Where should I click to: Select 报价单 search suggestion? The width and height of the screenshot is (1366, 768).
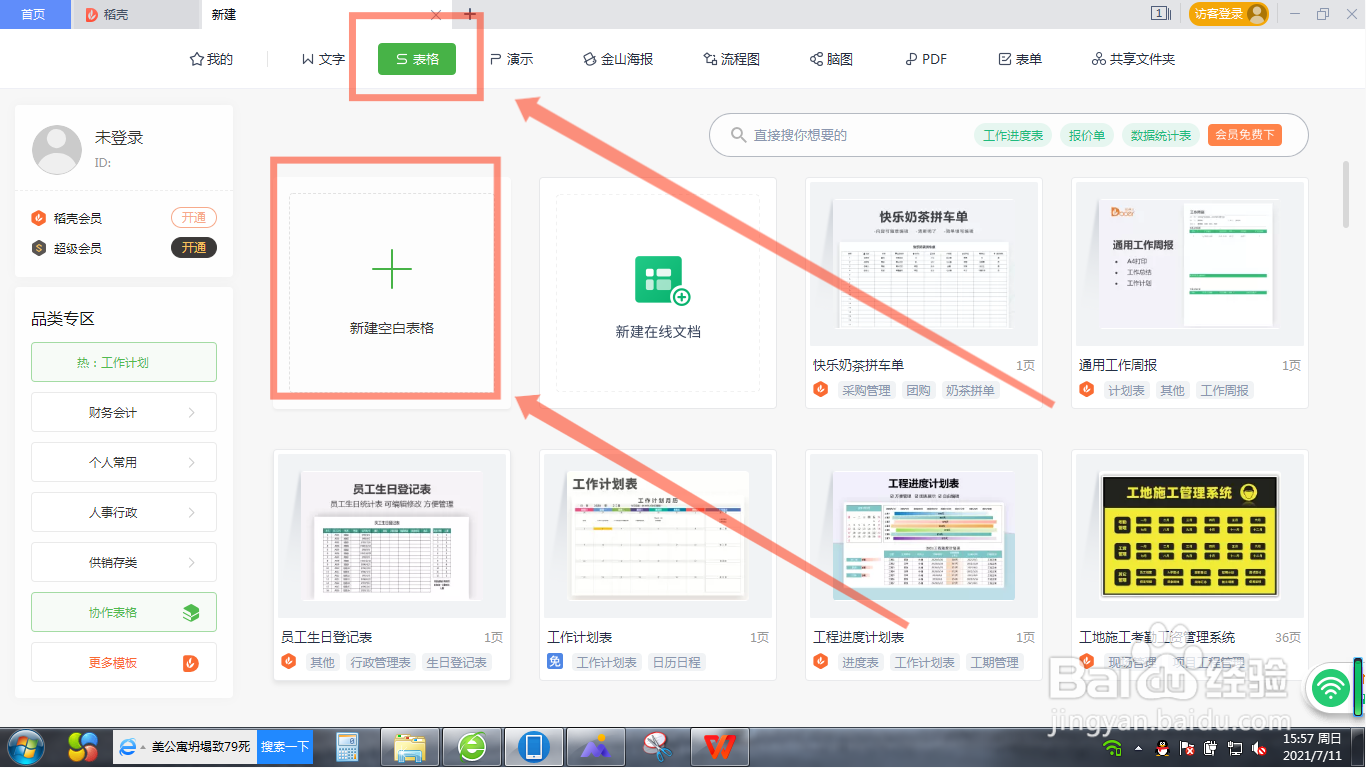[1087, 135]
